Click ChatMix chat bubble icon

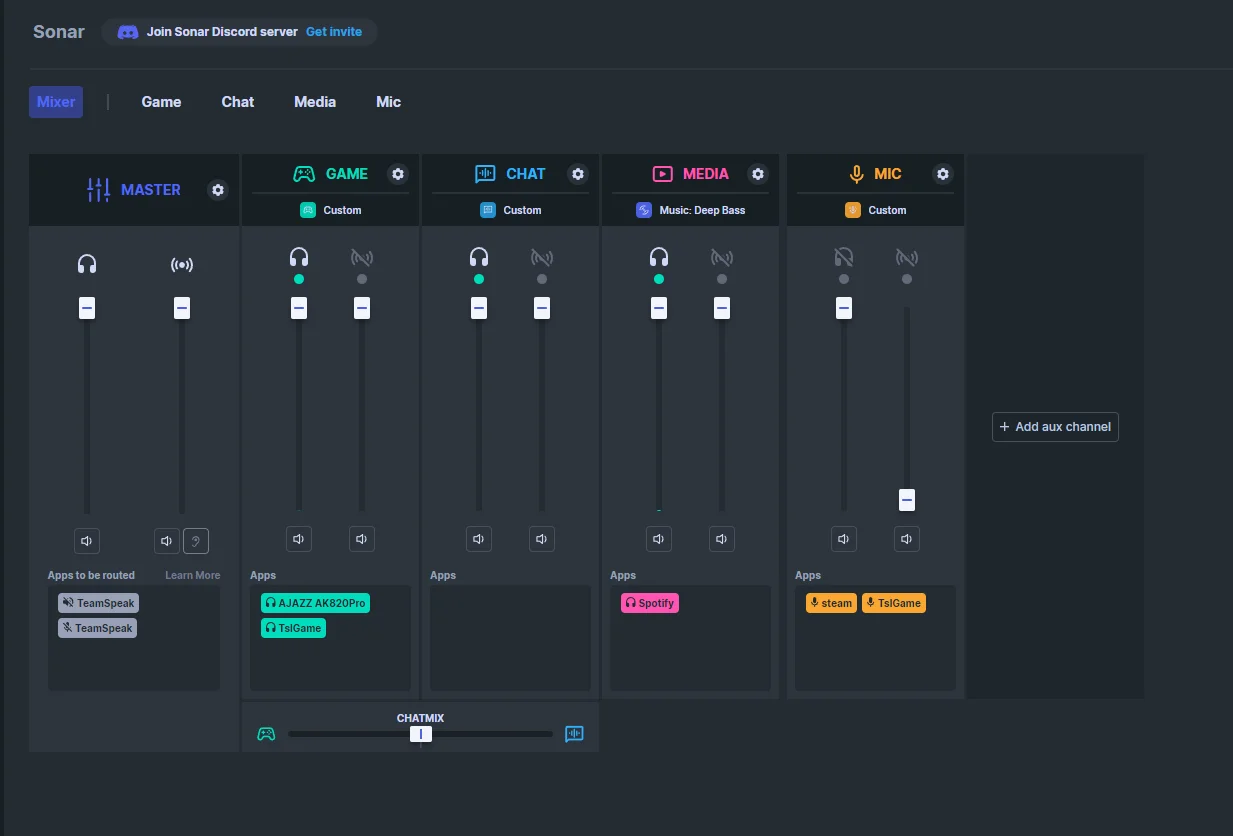pyautogui.click(x=574, y=734)
